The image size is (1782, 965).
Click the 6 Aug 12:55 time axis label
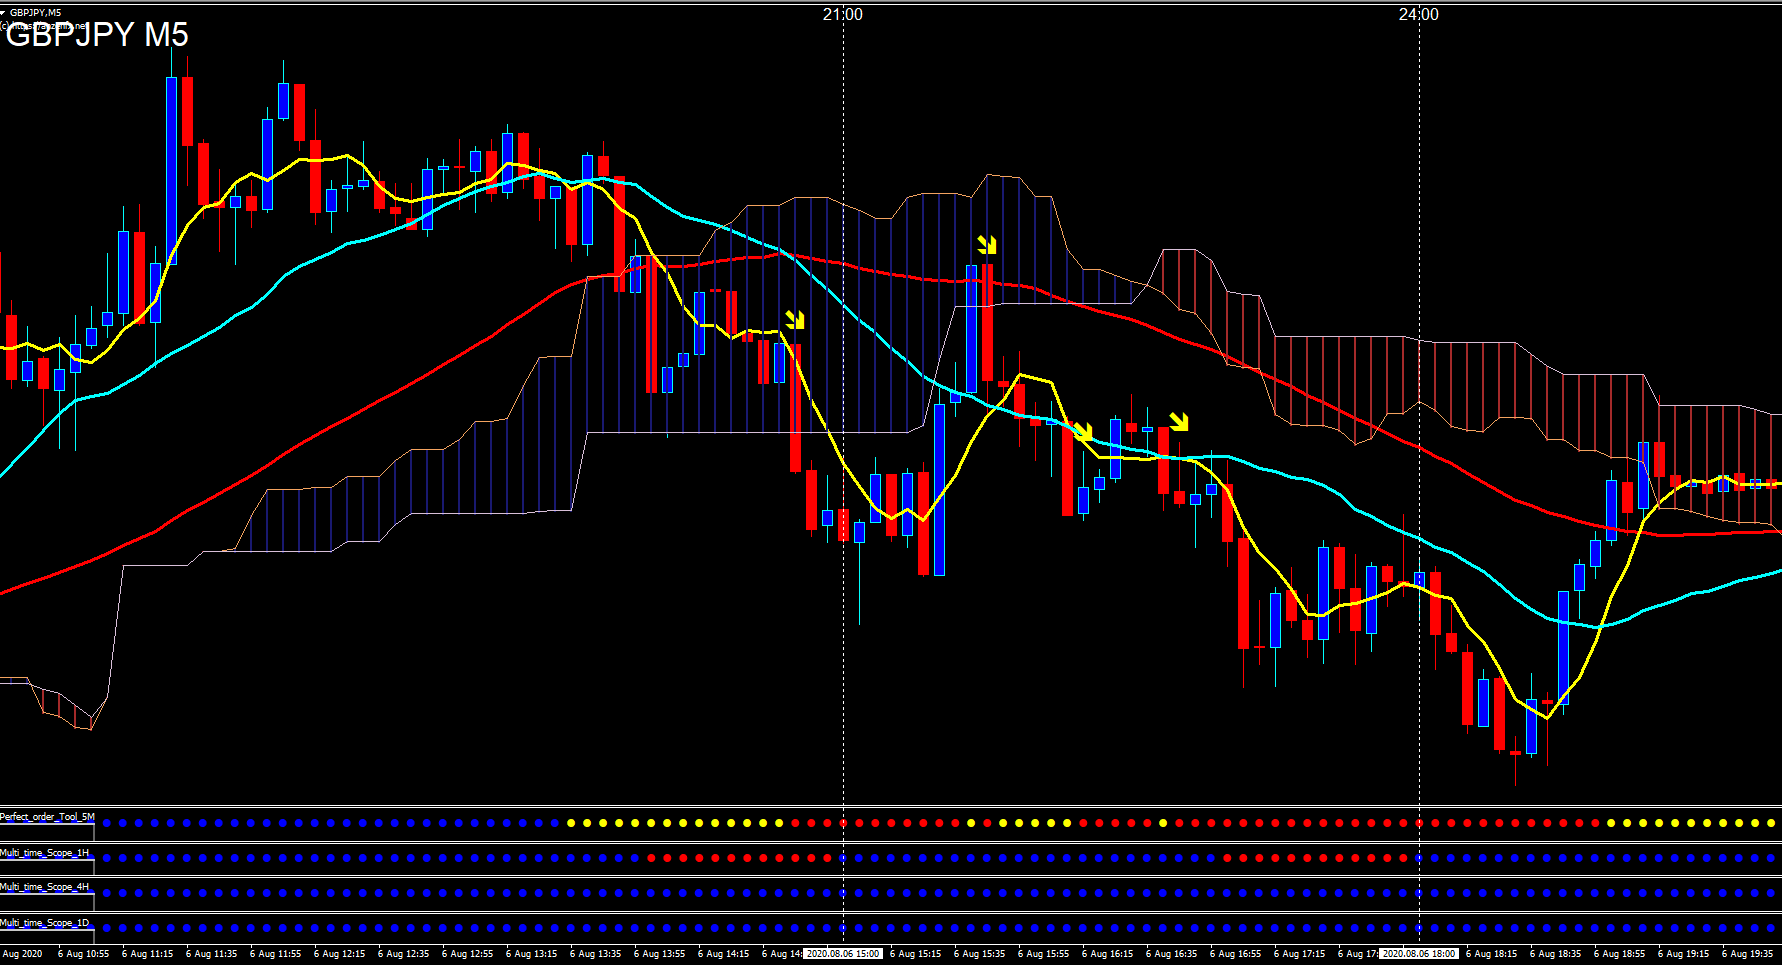click(x=468, y=954)
